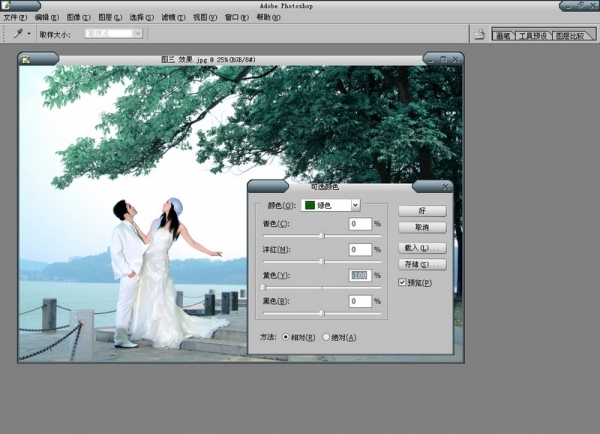Open the 文件(F) menu
Viewport: 600px width, 434px height.
point(15,17)
